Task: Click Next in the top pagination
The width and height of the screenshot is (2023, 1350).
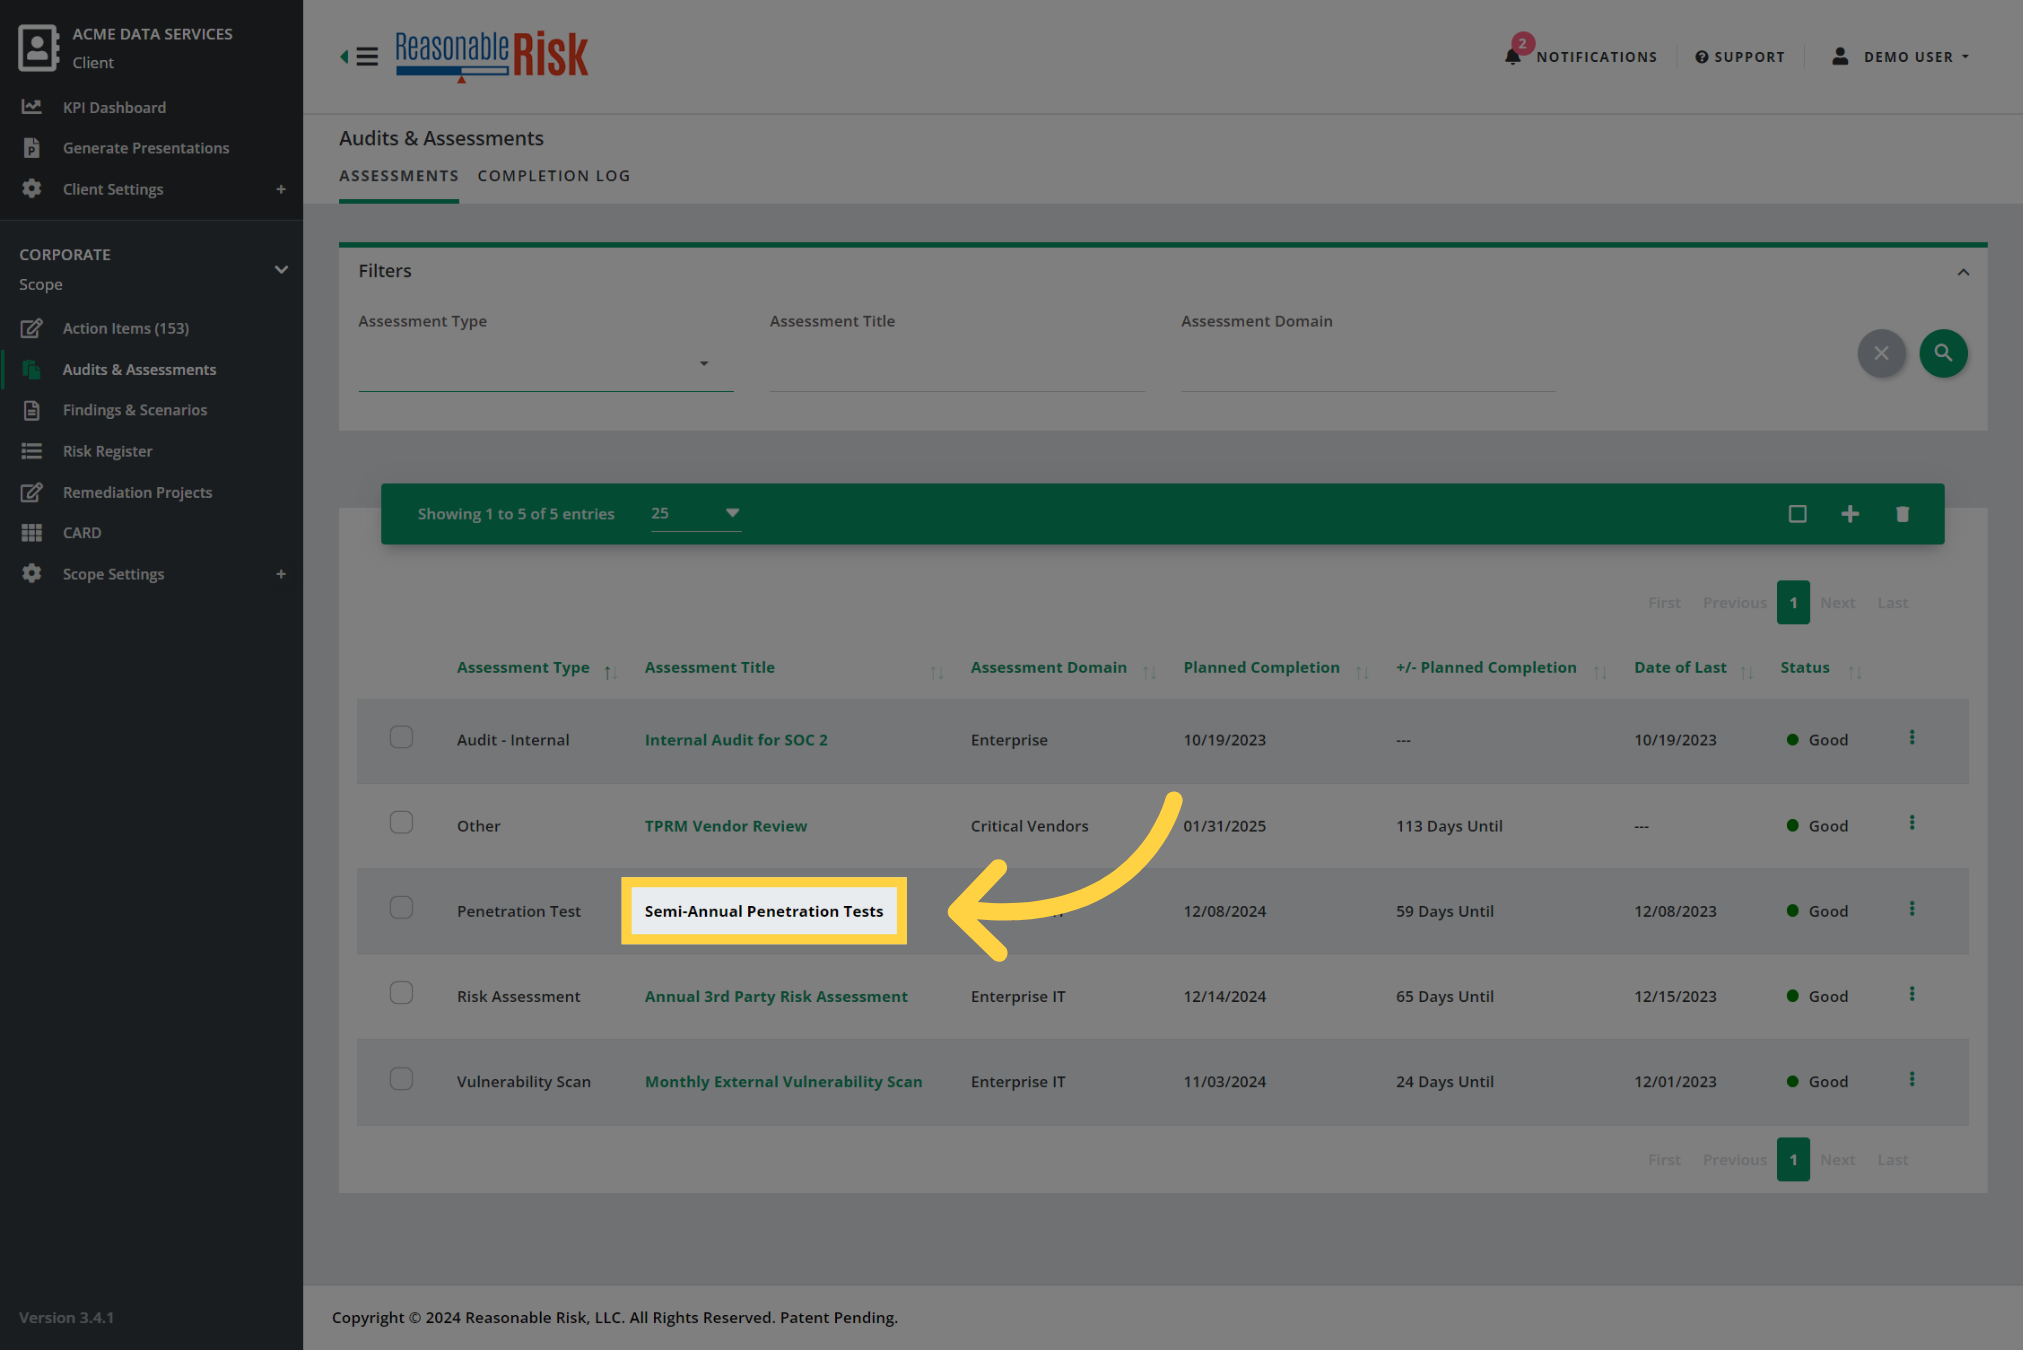Action: tap(1837, 603)
